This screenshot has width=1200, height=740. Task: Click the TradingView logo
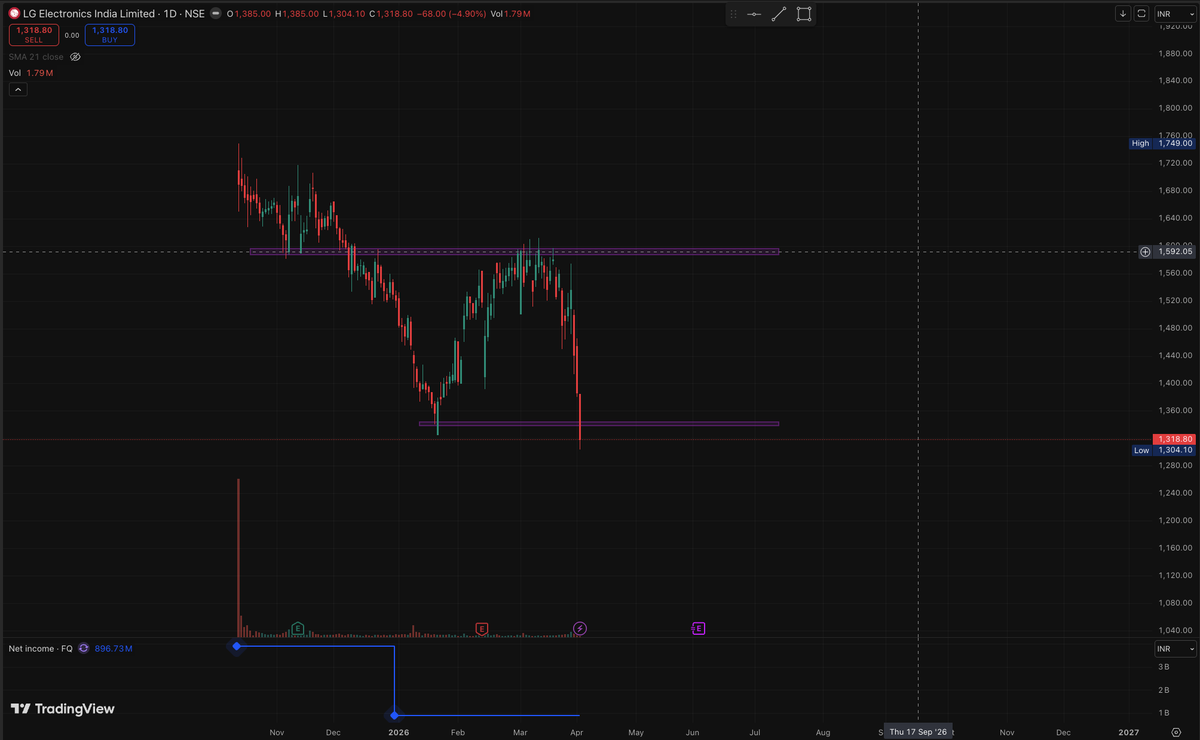(x=63, y=708)
